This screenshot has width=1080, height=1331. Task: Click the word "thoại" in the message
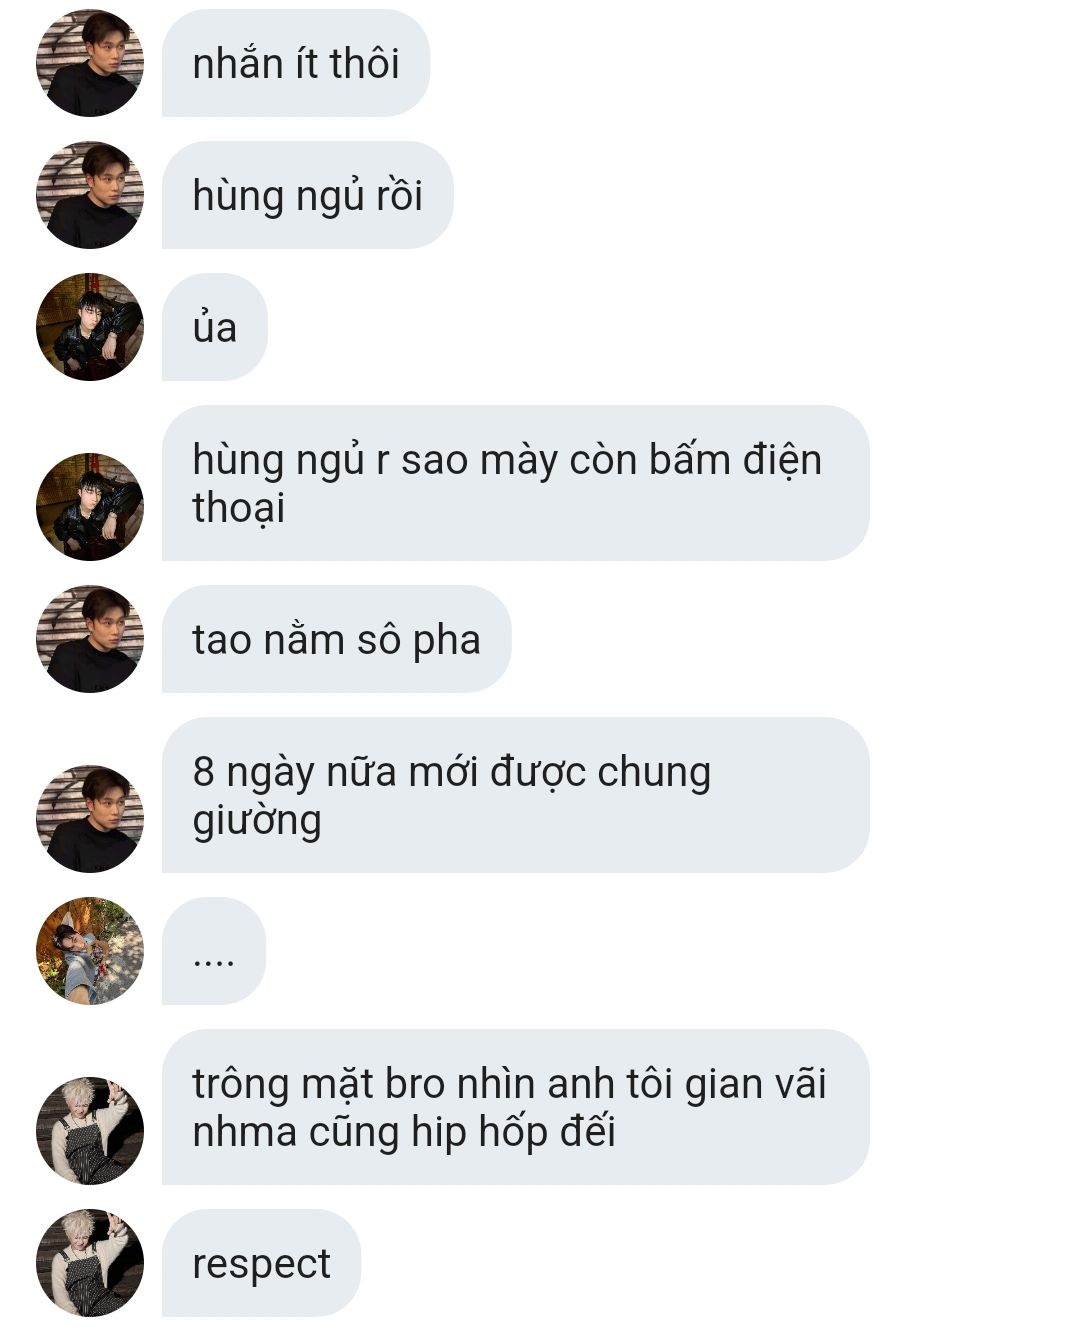[x=239, y=508]
